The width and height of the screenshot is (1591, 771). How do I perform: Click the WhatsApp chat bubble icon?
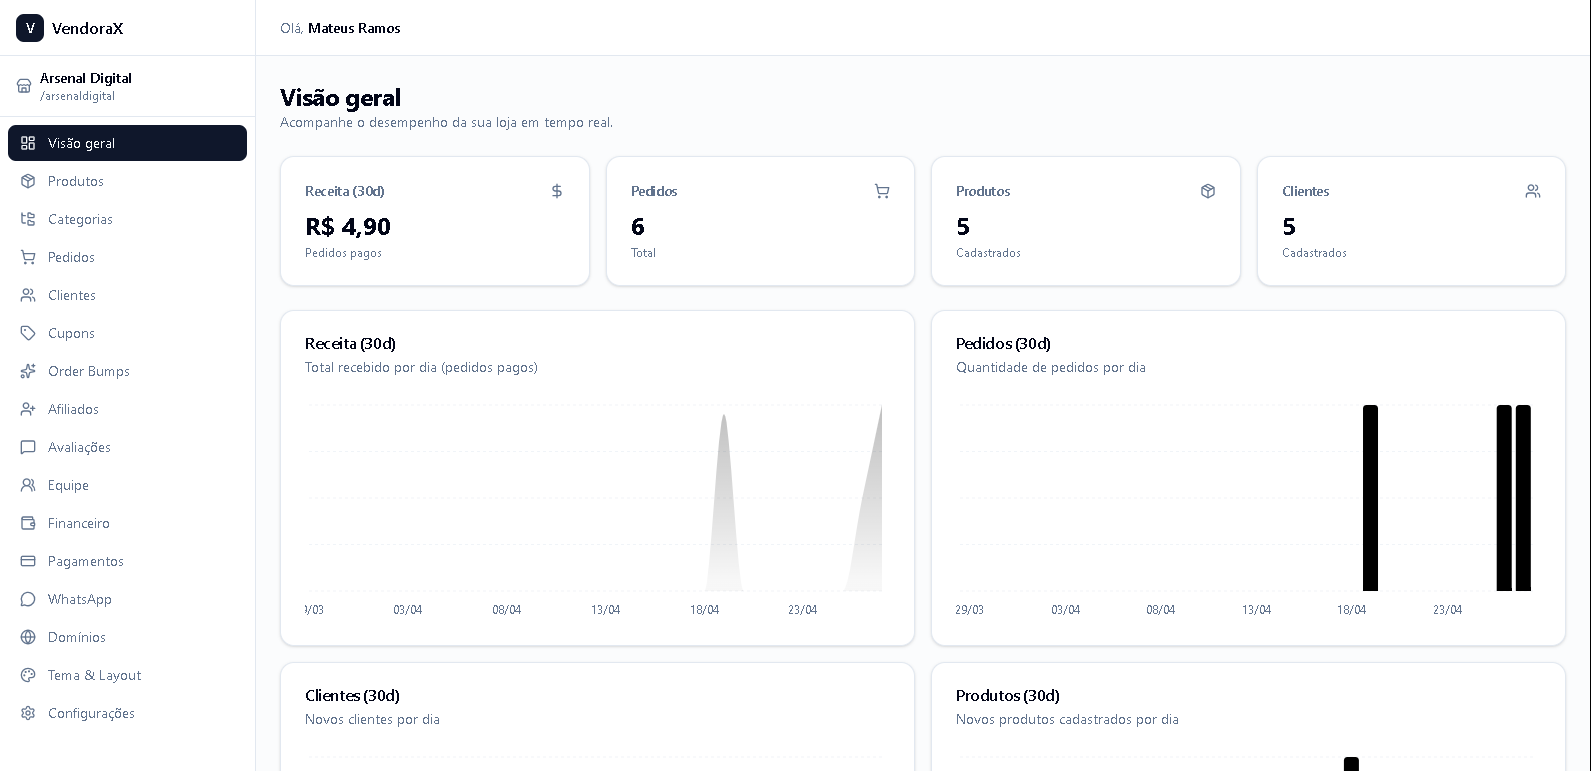pyautogui.click(x=28, y=599)
